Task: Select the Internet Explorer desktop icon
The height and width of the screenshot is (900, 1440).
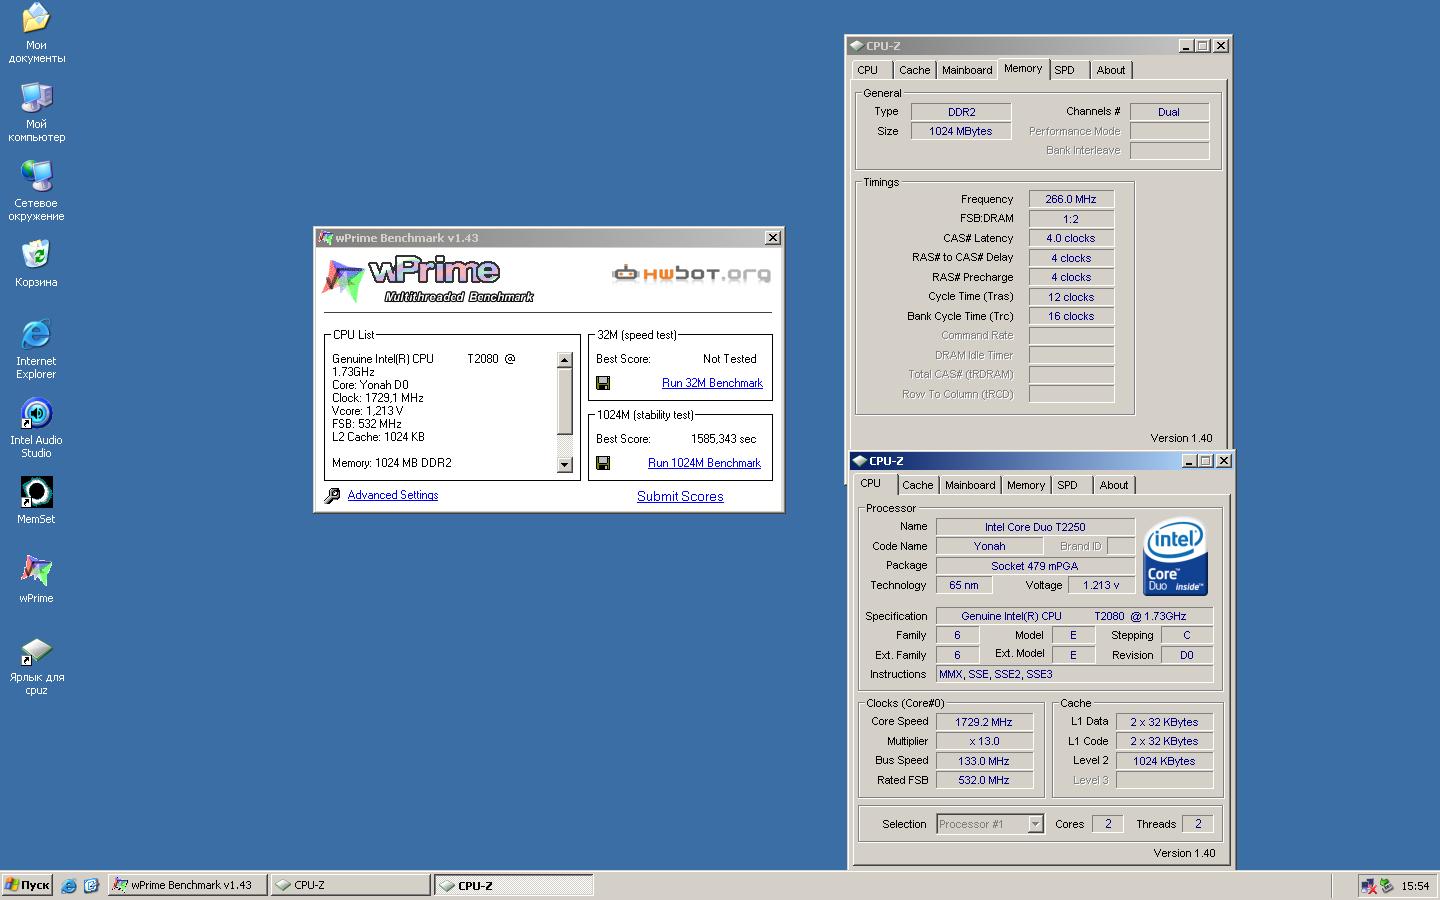Action: 36,349
